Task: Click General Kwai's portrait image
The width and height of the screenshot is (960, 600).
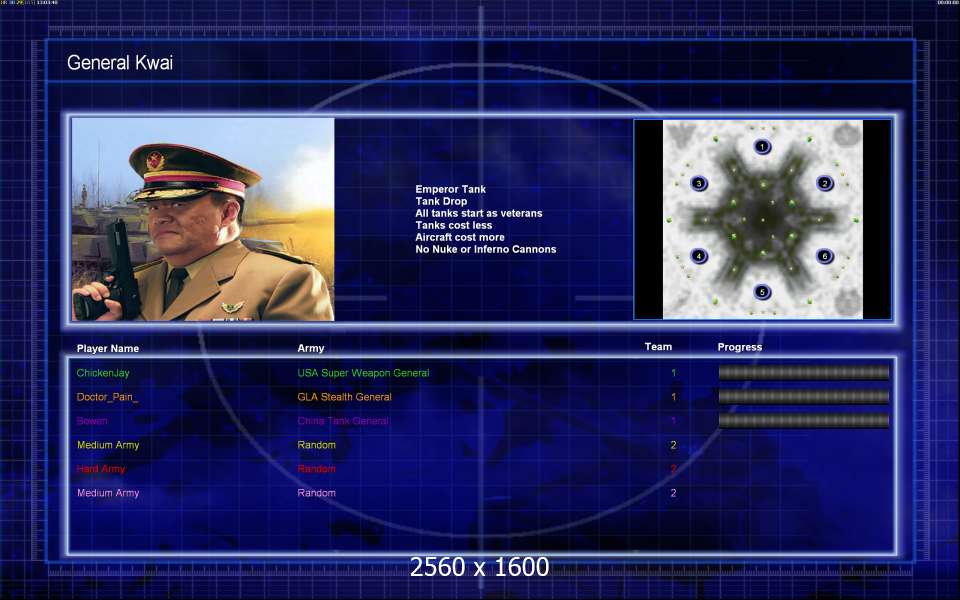Action: [203, 219]
